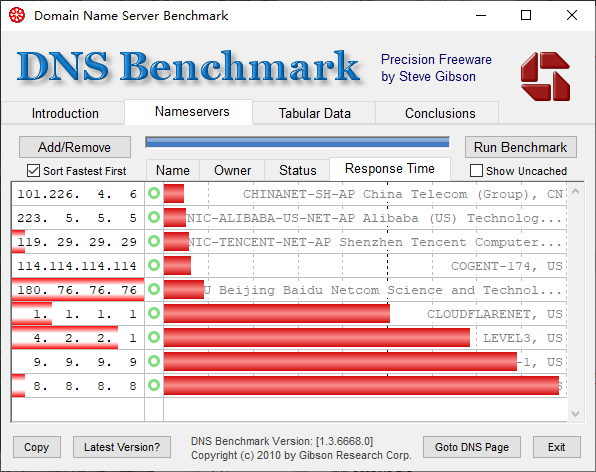Click owner text COGENT-174, US
The width and height of the screenshot is (596, 472).
pos(507,266)
